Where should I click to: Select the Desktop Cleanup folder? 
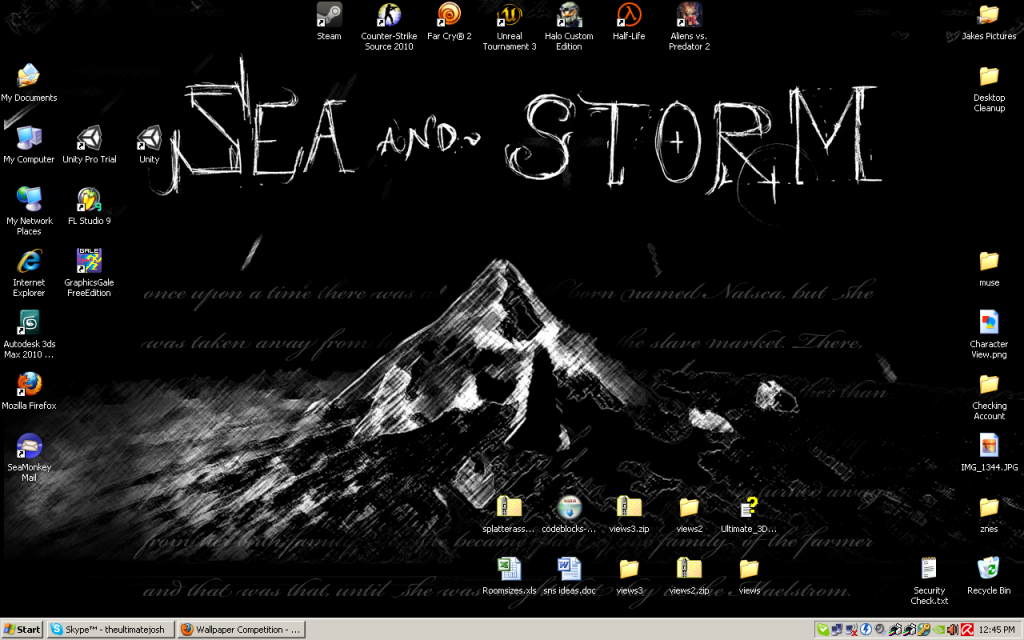pos(988,77)
